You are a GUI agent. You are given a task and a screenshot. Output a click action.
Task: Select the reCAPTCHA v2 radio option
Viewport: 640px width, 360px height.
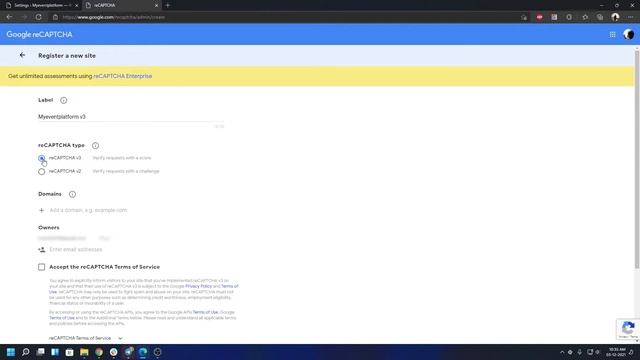42,171
